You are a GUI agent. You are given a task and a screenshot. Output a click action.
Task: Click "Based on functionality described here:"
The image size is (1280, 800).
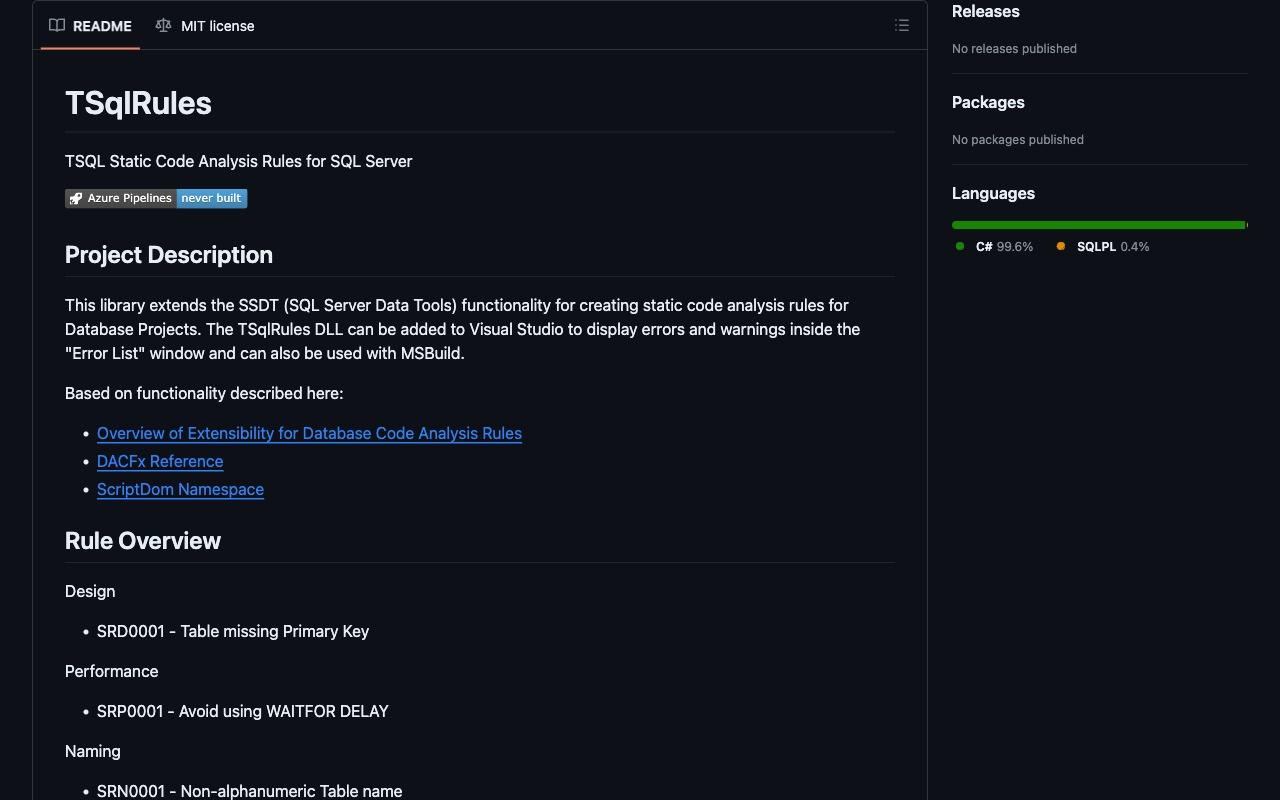(204, 393)
